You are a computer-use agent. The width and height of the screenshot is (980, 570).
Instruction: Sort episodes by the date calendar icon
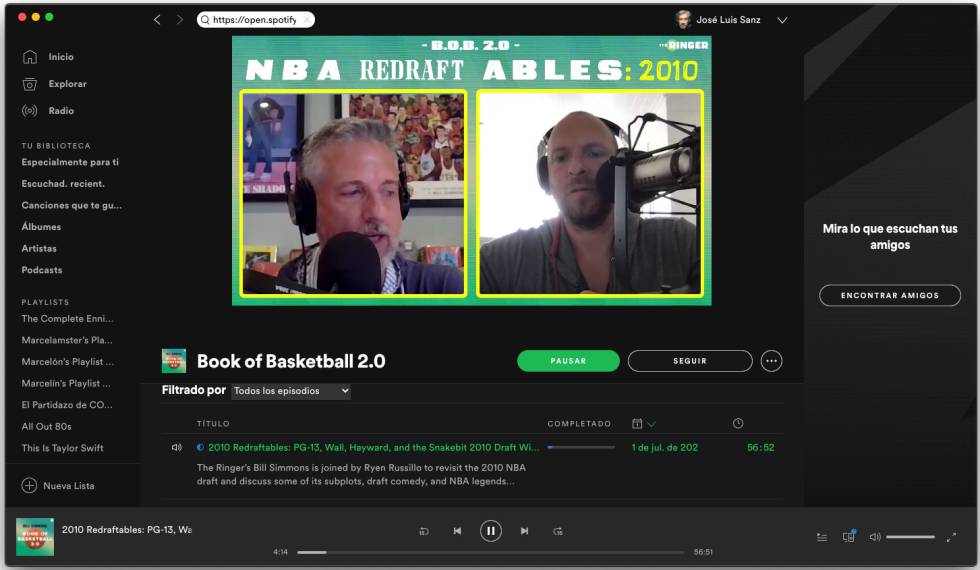(x=637, y=424)
